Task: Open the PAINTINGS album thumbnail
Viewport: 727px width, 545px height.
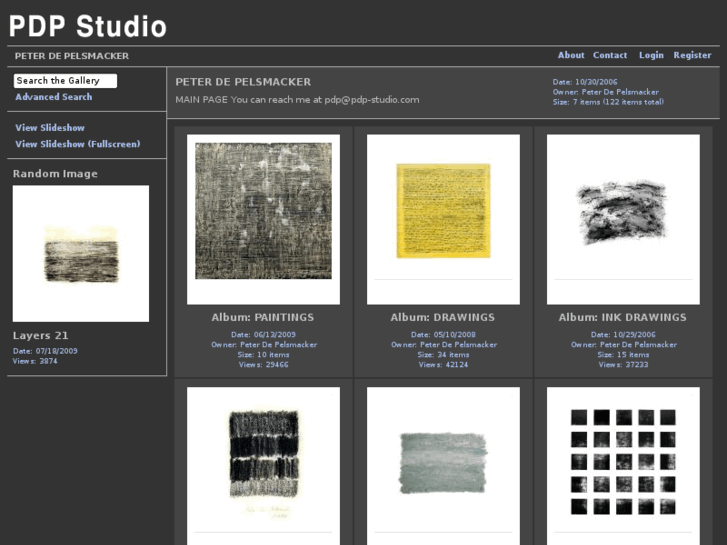Action: point(263,219)
